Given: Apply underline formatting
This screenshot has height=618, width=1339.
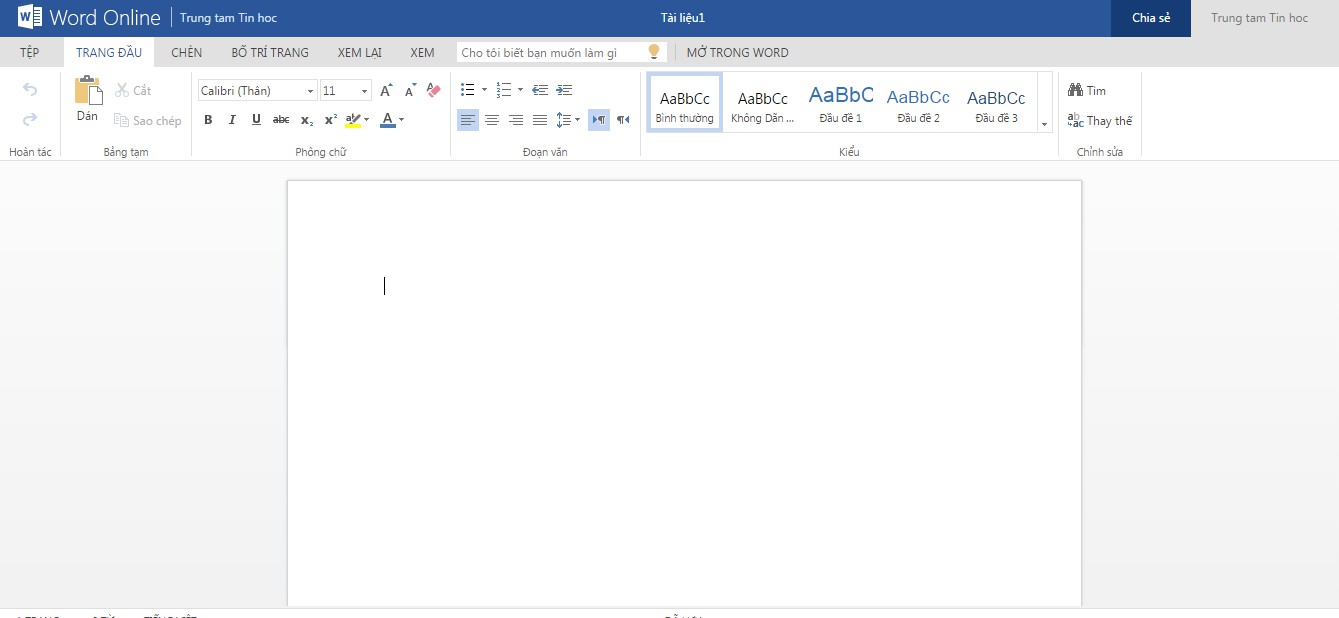Looking at the screenshot, I should pyautogui.click(x=256, y=119).
